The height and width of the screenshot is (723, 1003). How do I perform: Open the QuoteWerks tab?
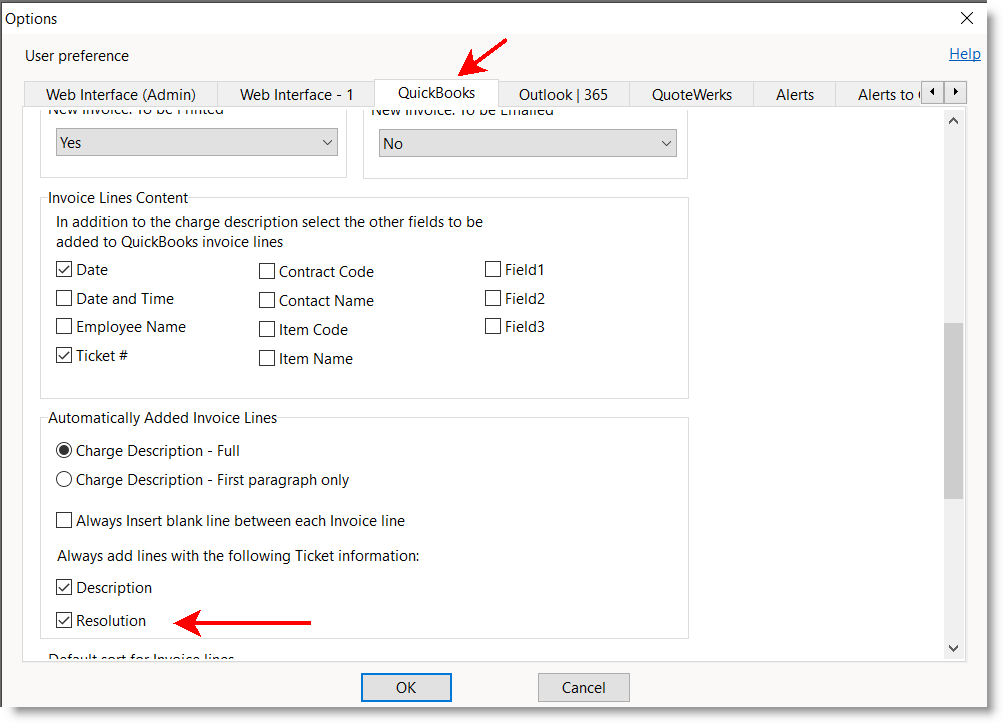click(x=692, y=95)
